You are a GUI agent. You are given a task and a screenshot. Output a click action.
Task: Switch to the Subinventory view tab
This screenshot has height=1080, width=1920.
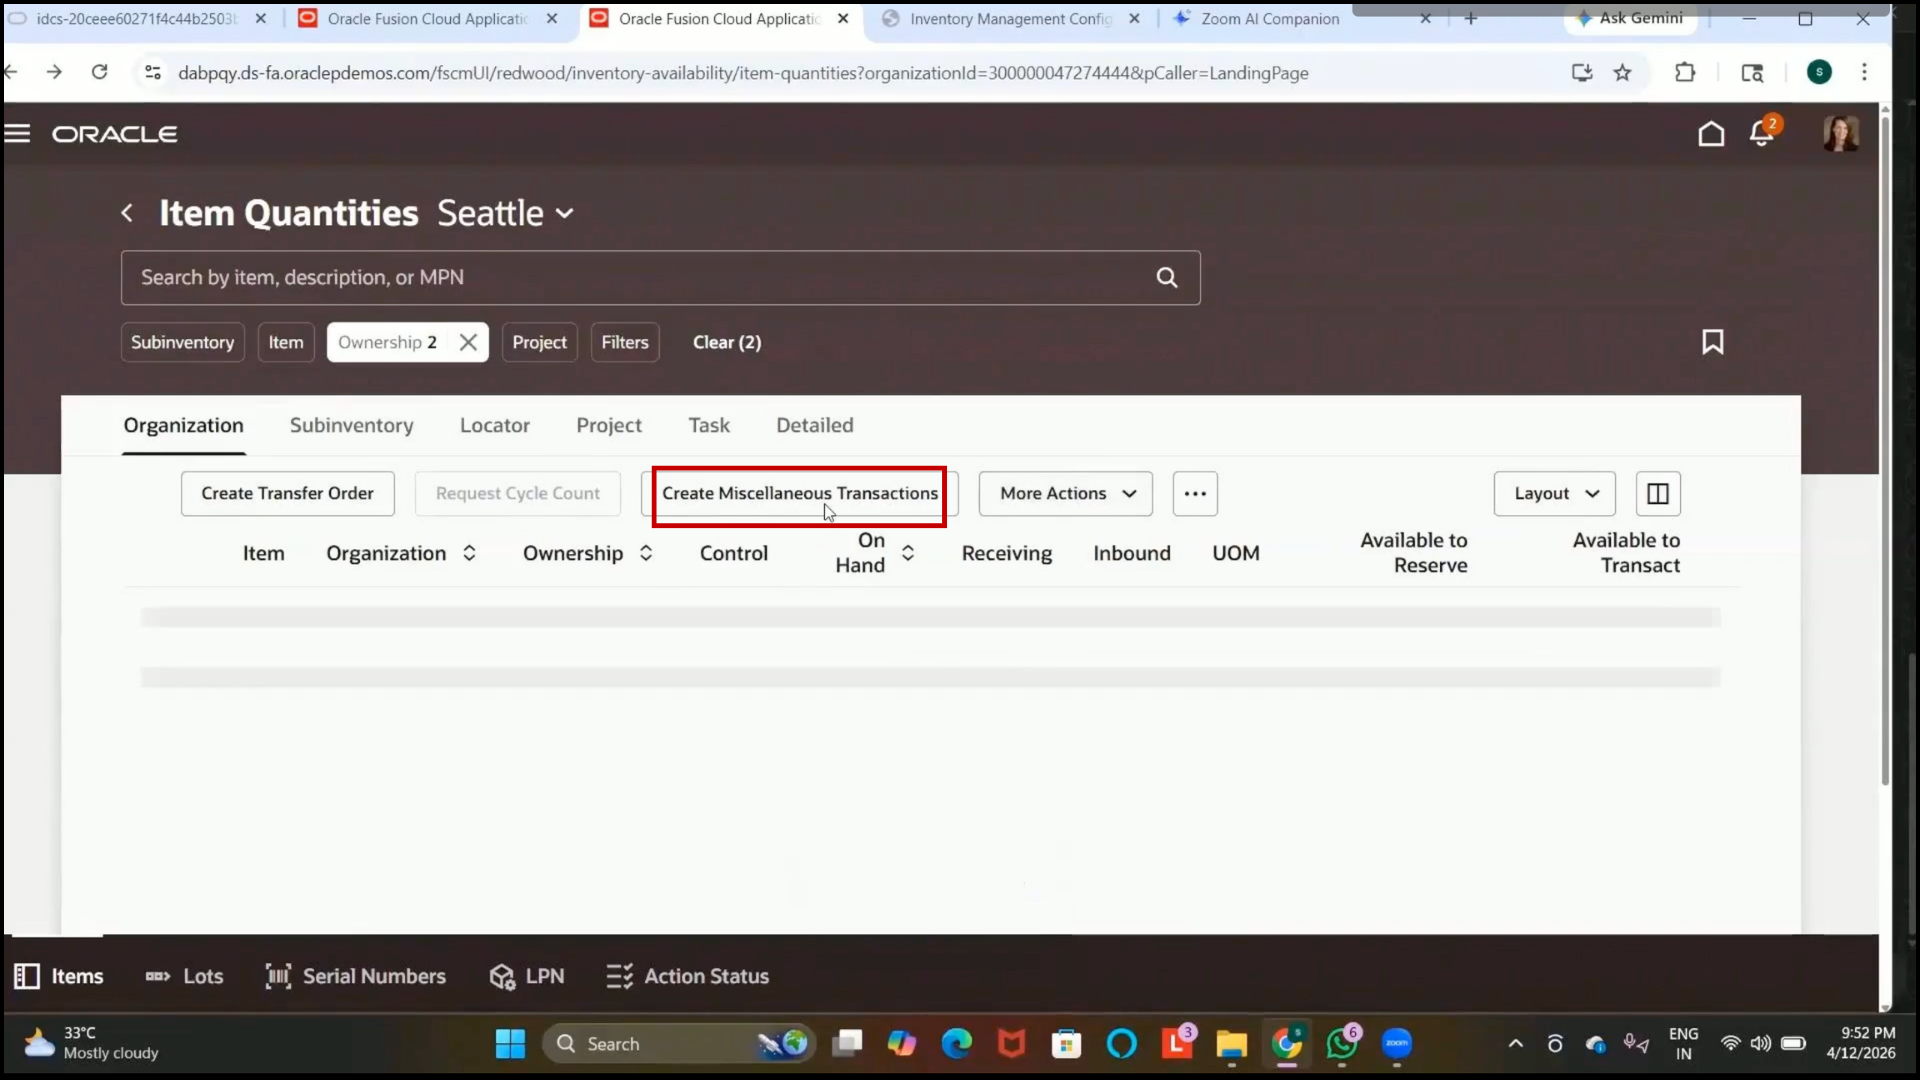coord(352,426)
